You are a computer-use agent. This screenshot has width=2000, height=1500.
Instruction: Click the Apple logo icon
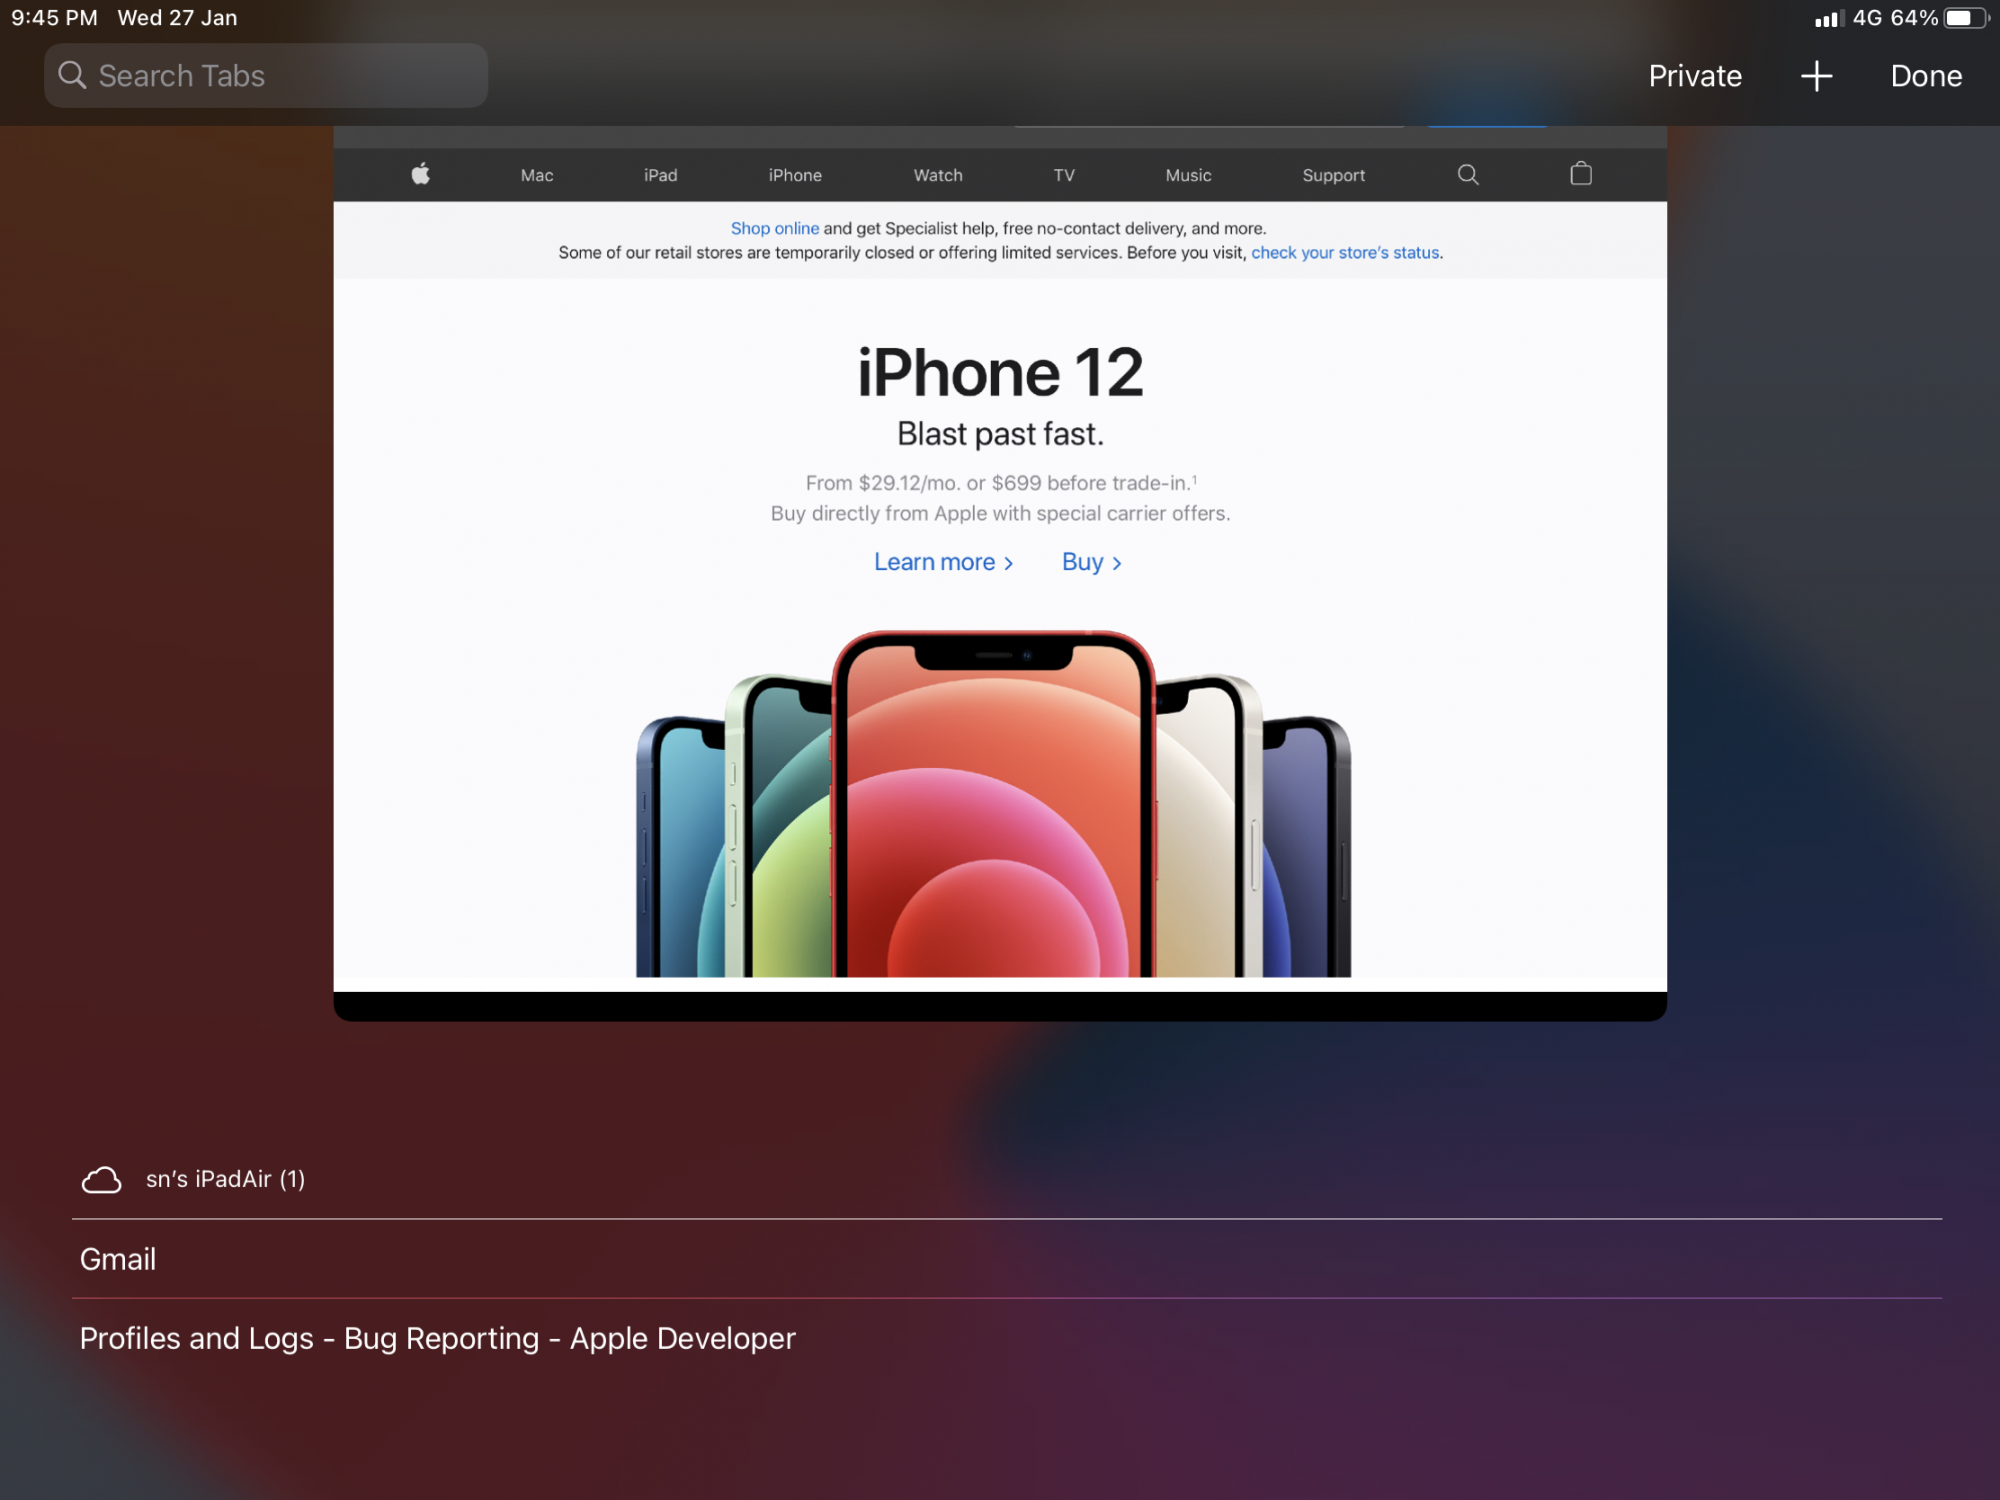[x=420, y=174]
